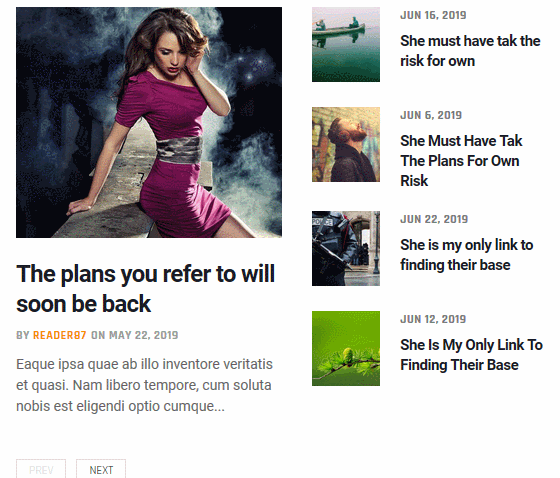Open the police officer thumbnail
The image size is (560, 478).
(x=346, y=248)
